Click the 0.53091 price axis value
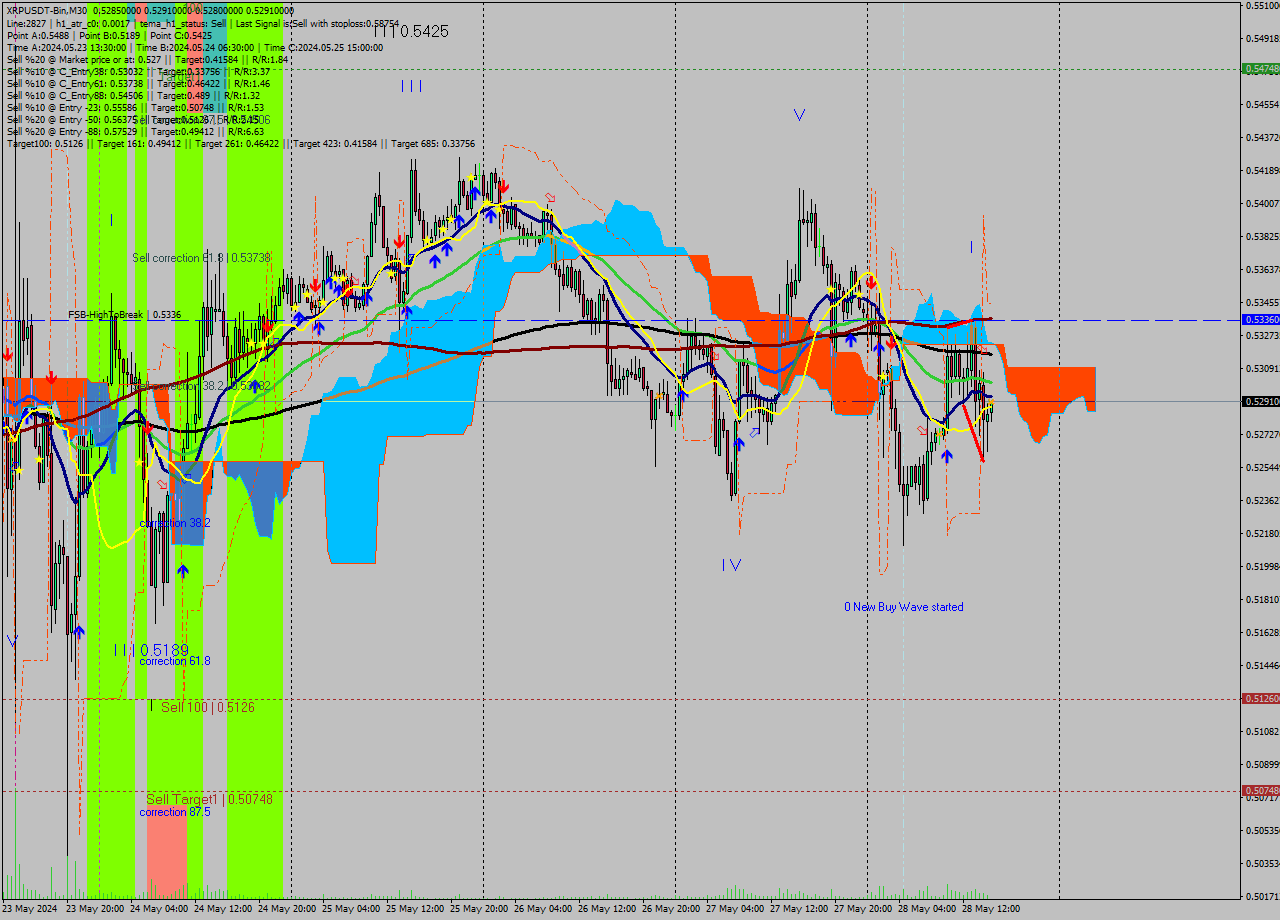Screen dimensions: 1280x920 pos(1263,368)
